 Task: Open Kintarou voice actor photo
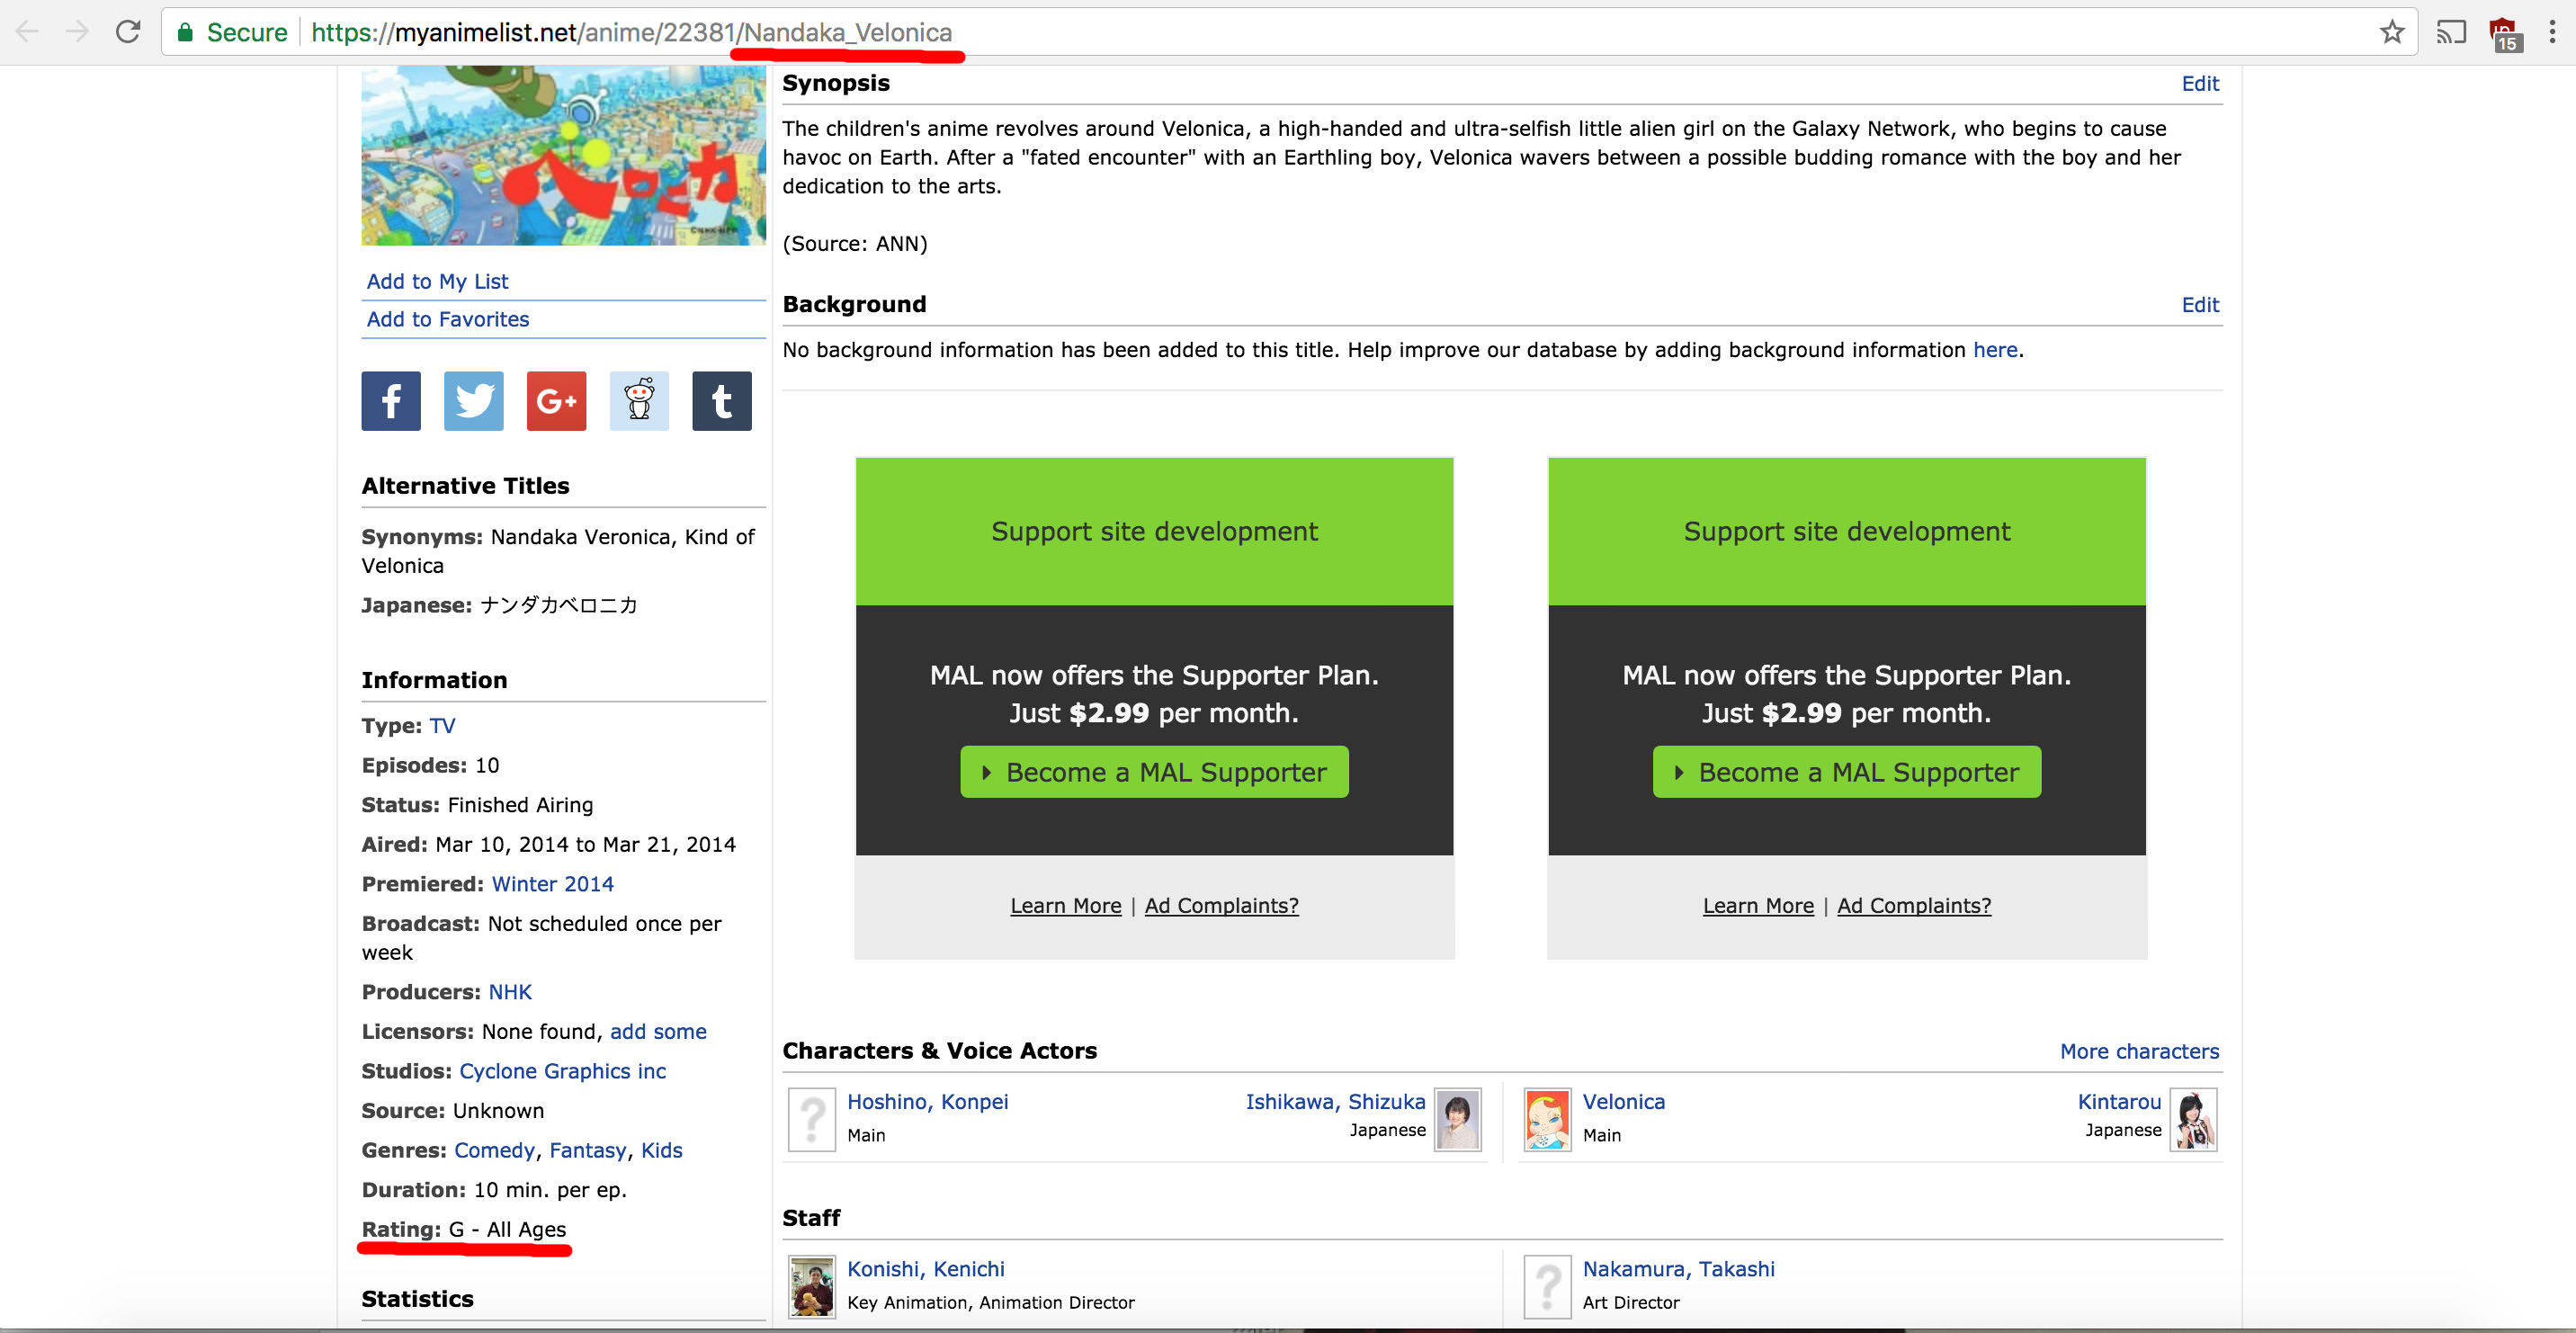coord(2193,1119)
